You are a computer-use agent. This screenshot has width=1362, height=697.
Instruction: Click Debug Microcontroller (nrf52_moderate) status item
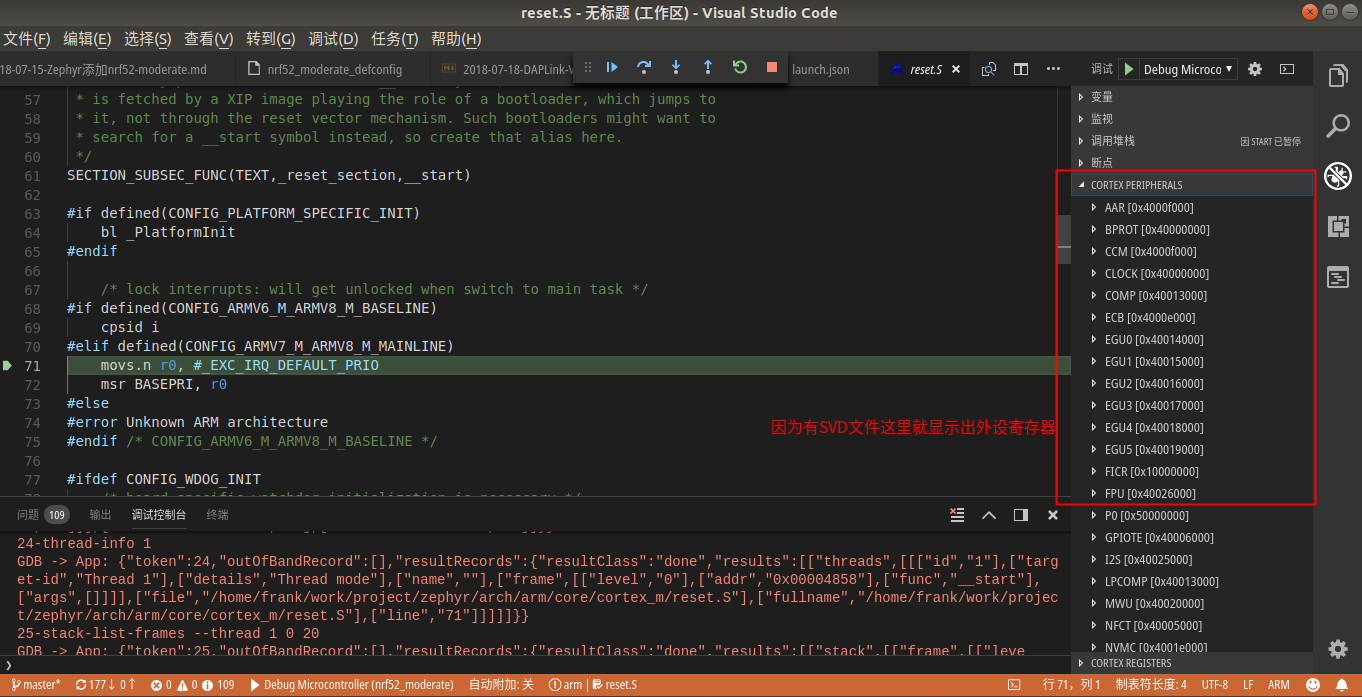tap(350, 685)
